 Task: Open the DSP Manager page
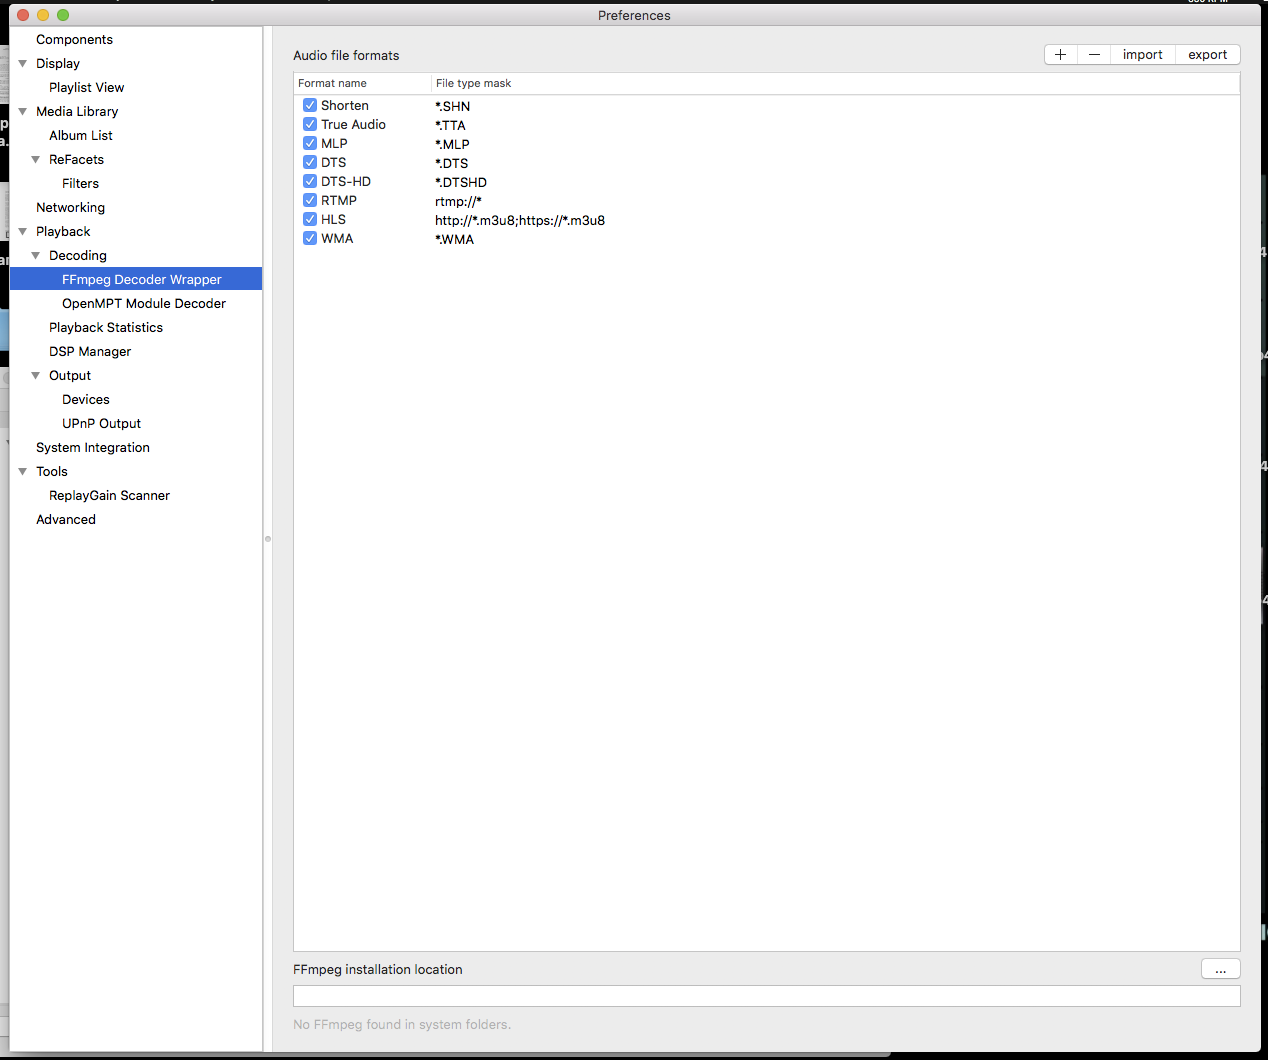pyautogui.click(x=90, y=351)
